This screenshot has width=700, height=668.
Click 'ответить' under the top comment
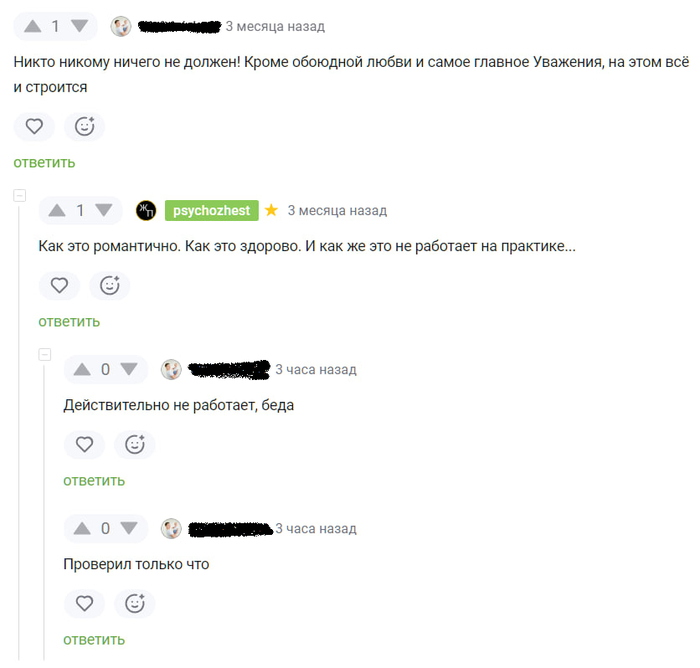[x=44, y=163]
